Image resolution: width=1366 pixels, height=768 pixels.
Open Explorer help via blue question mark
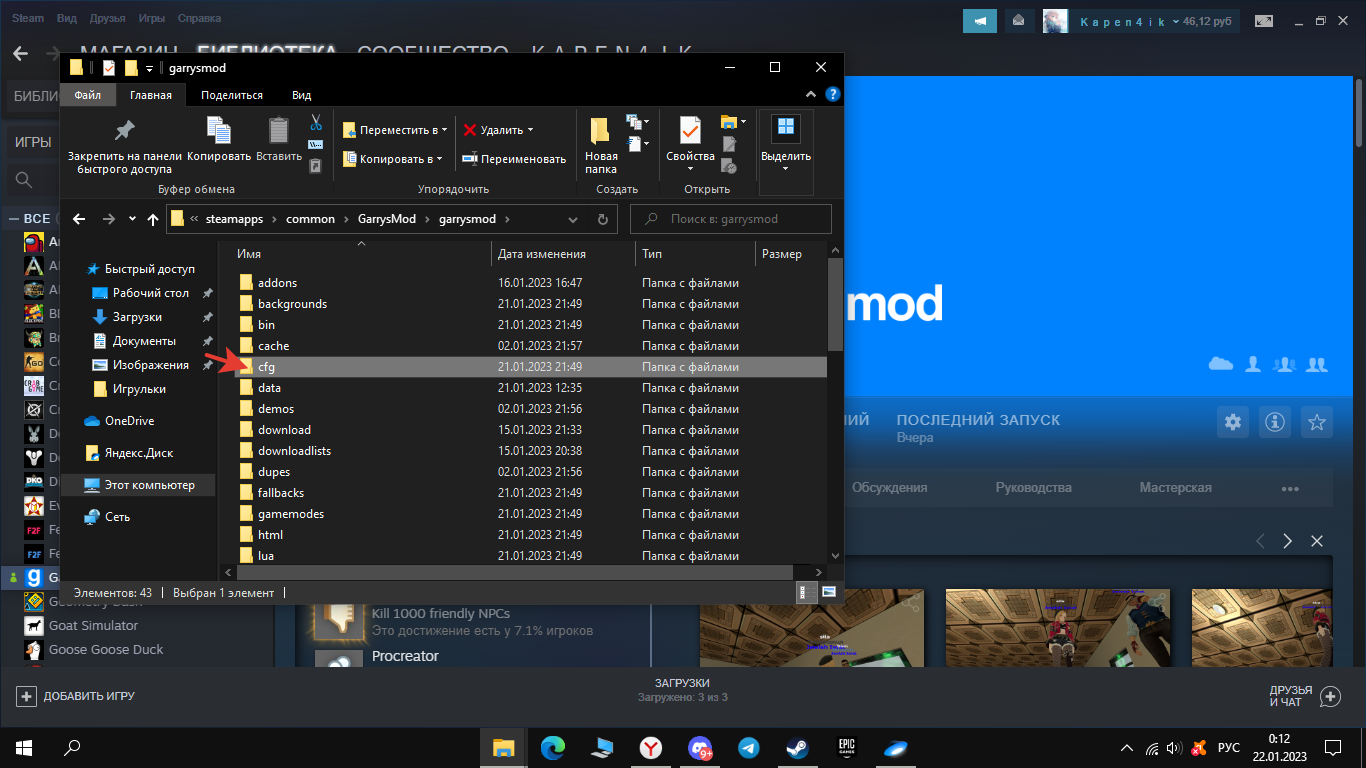click(x=833, y=95)
